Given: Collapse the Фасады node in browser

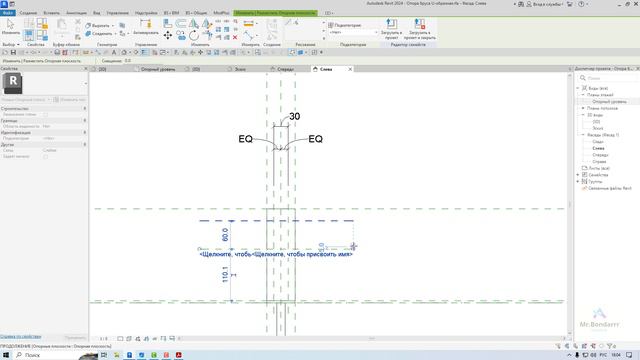Looking at the screenshot, I should coord(583,135).
